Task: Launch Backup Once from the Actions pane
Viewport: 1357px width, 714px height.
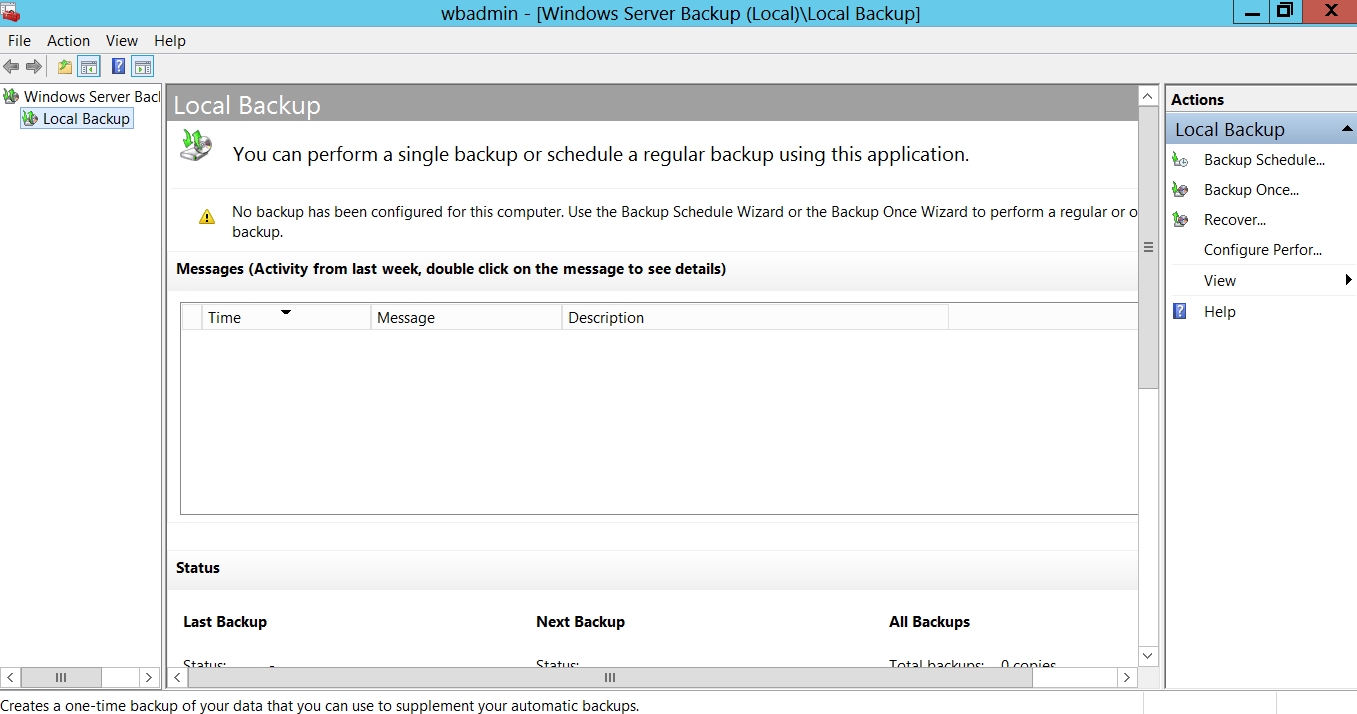Action: pos(1251,190)
